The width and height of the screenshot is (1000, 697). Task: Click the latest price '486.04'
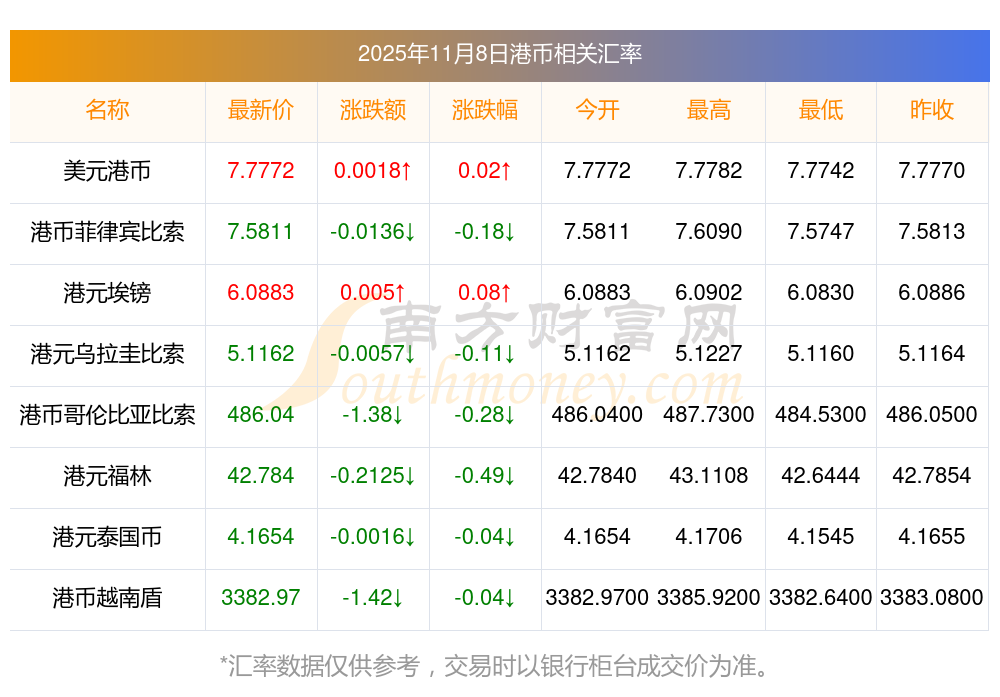tap(260, 415)
